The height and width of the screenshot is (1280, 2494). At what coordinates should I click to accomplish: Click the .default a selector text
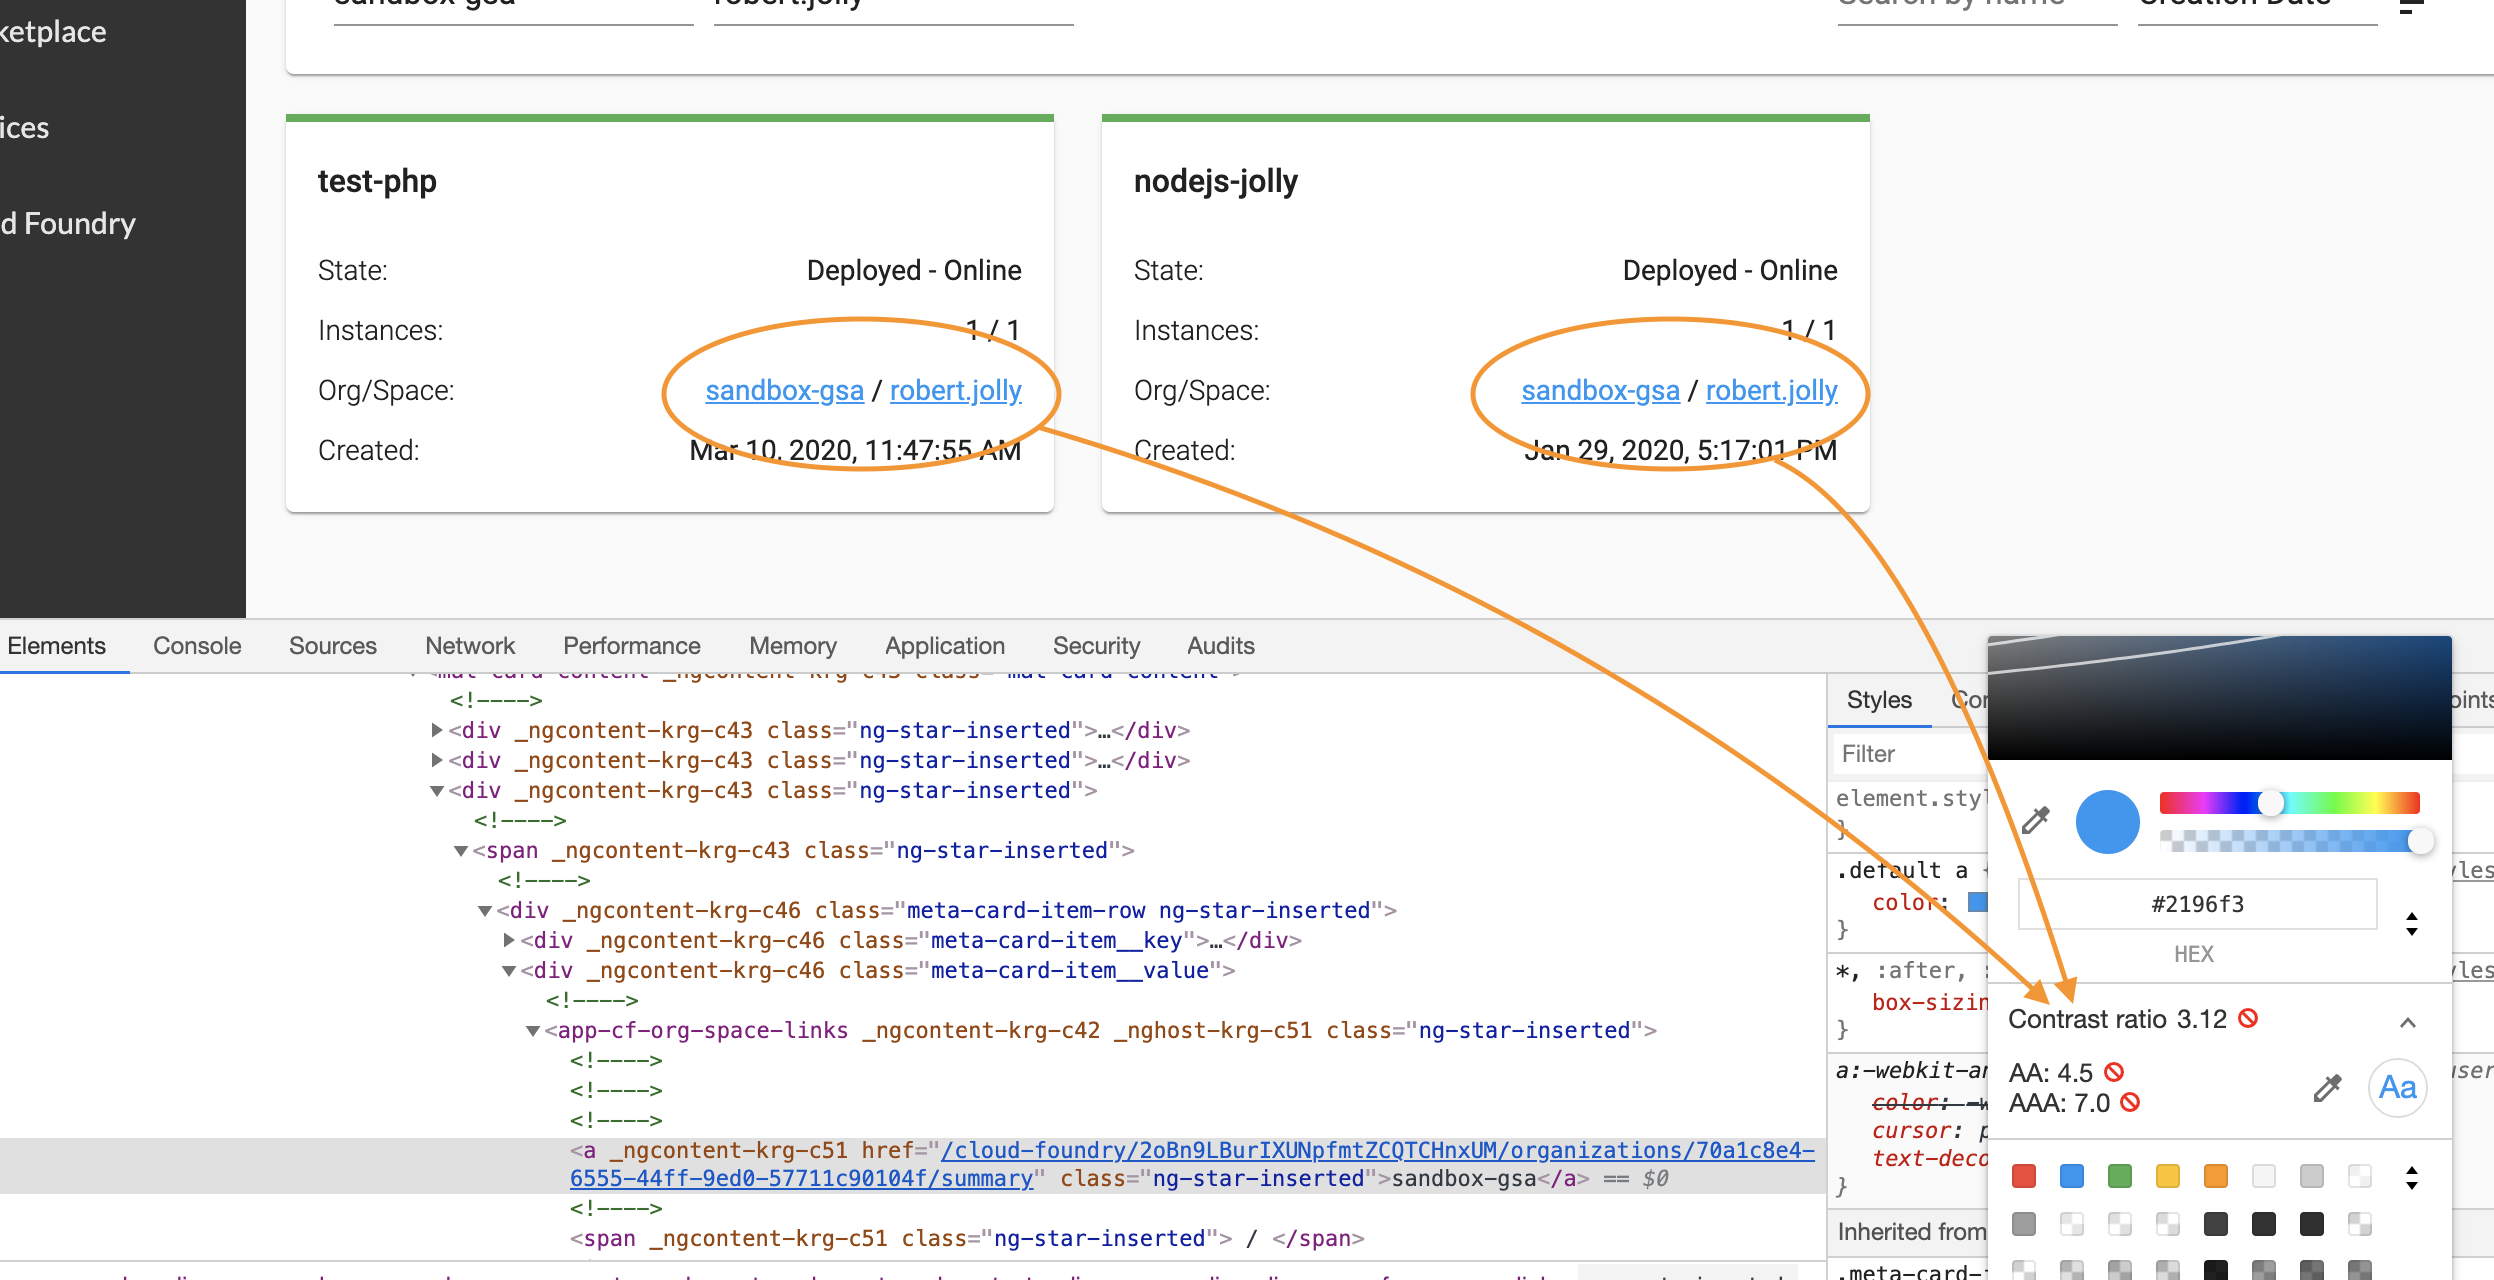[x=1901, y=870]
